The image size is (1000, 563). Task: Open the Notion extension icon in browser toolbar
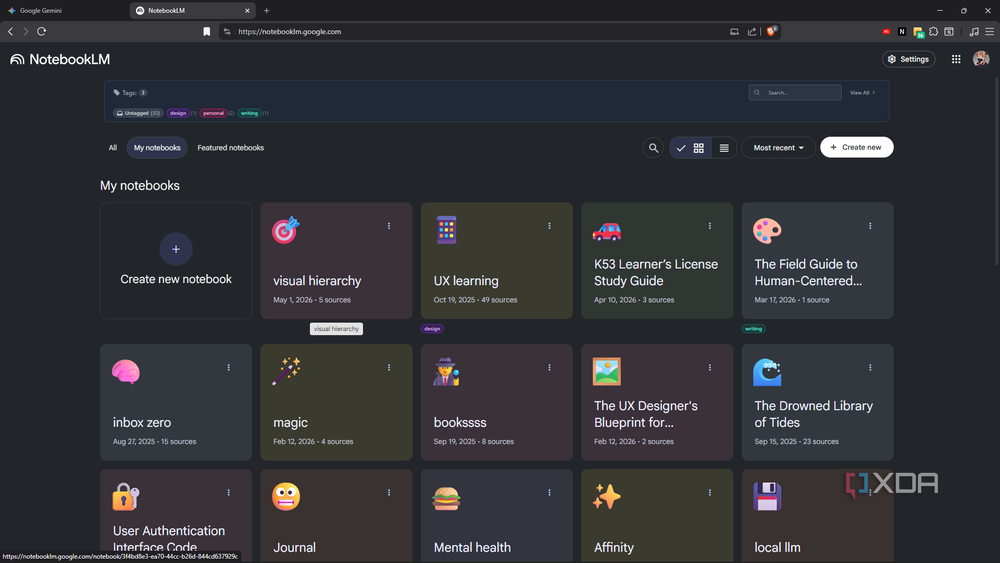pyautogui.click(x=902, y=31)
